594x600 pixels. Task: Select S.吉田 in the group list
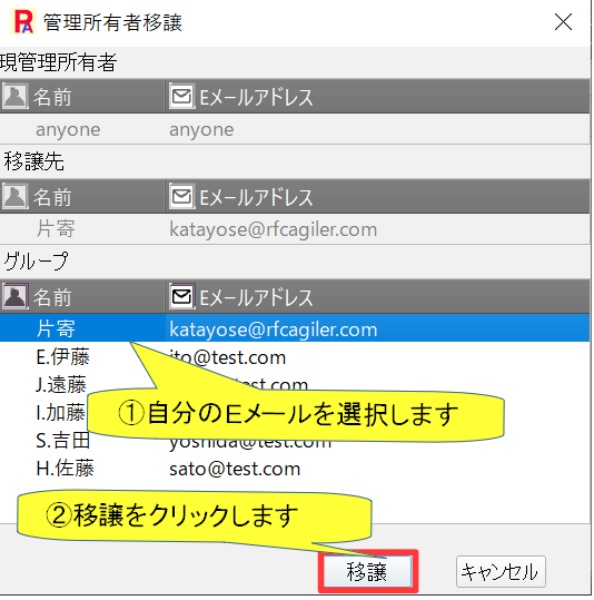pos(63,441)
